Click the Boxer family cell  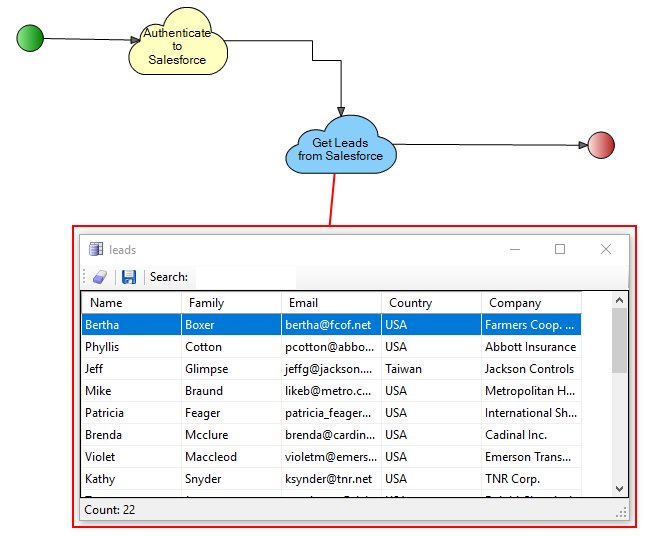(232, 325)
